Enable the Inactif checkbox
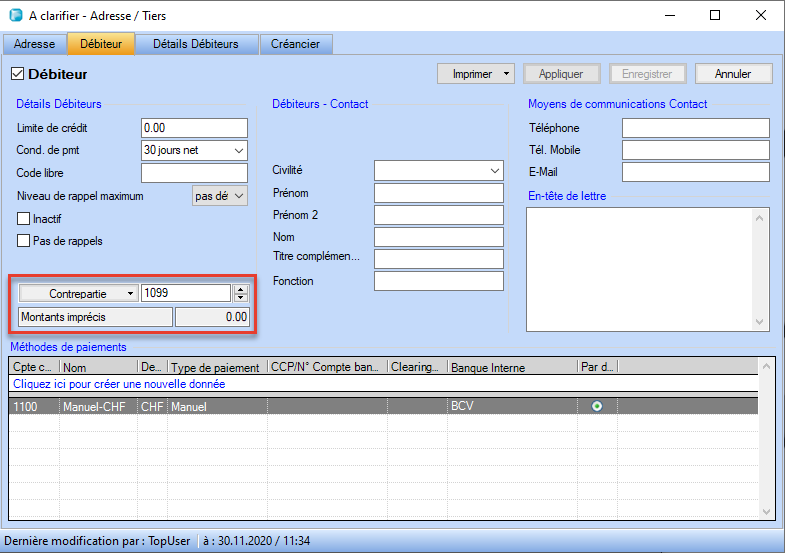 [x=24, y=218]
